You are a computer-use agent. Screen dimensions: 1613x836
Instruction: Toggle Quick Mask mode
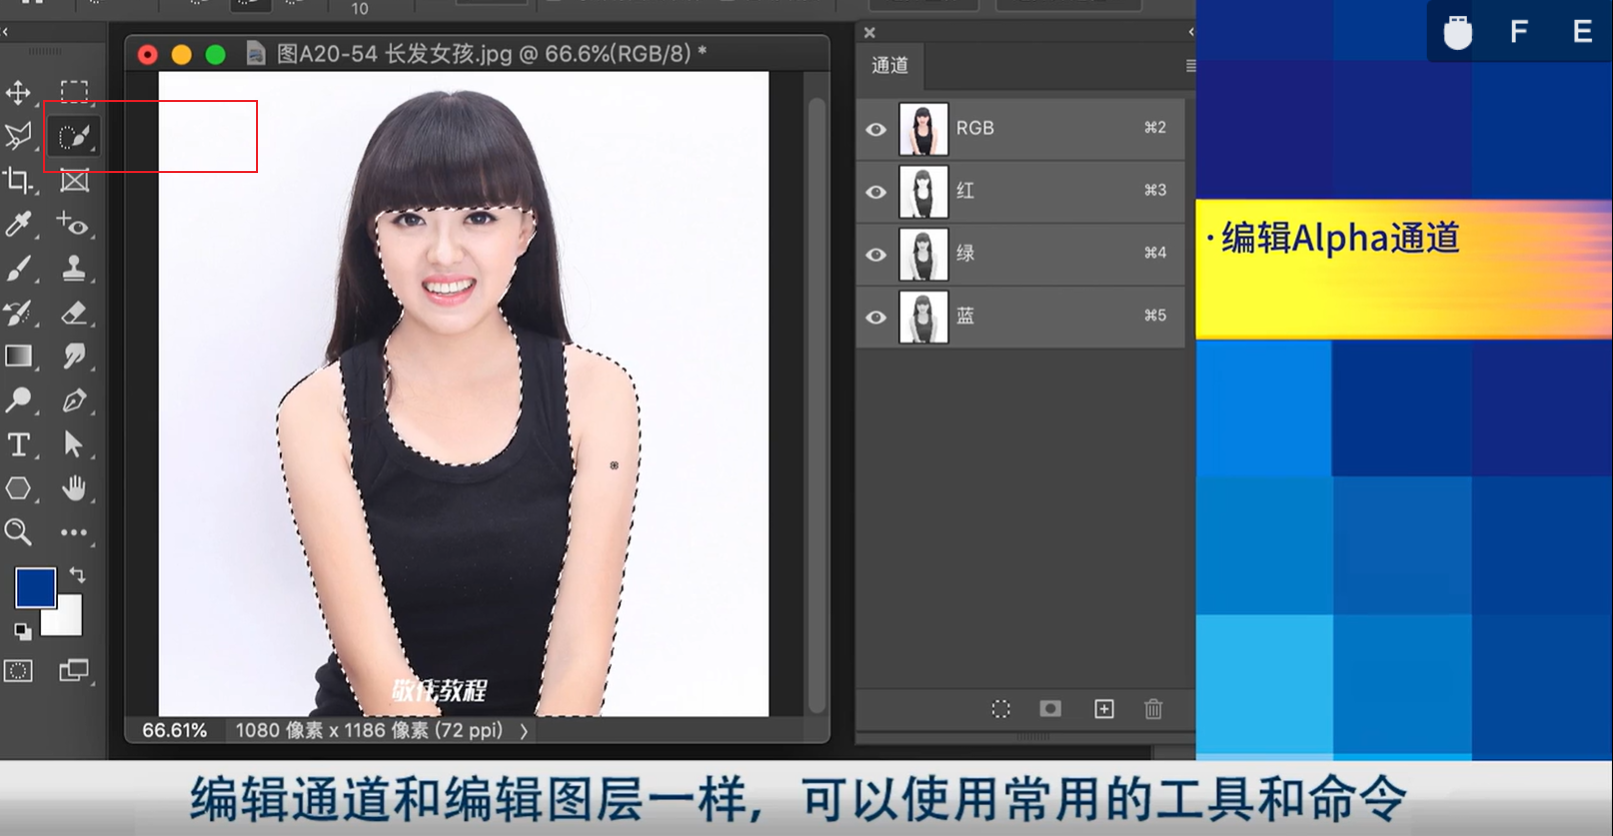[x=18, y=671]
